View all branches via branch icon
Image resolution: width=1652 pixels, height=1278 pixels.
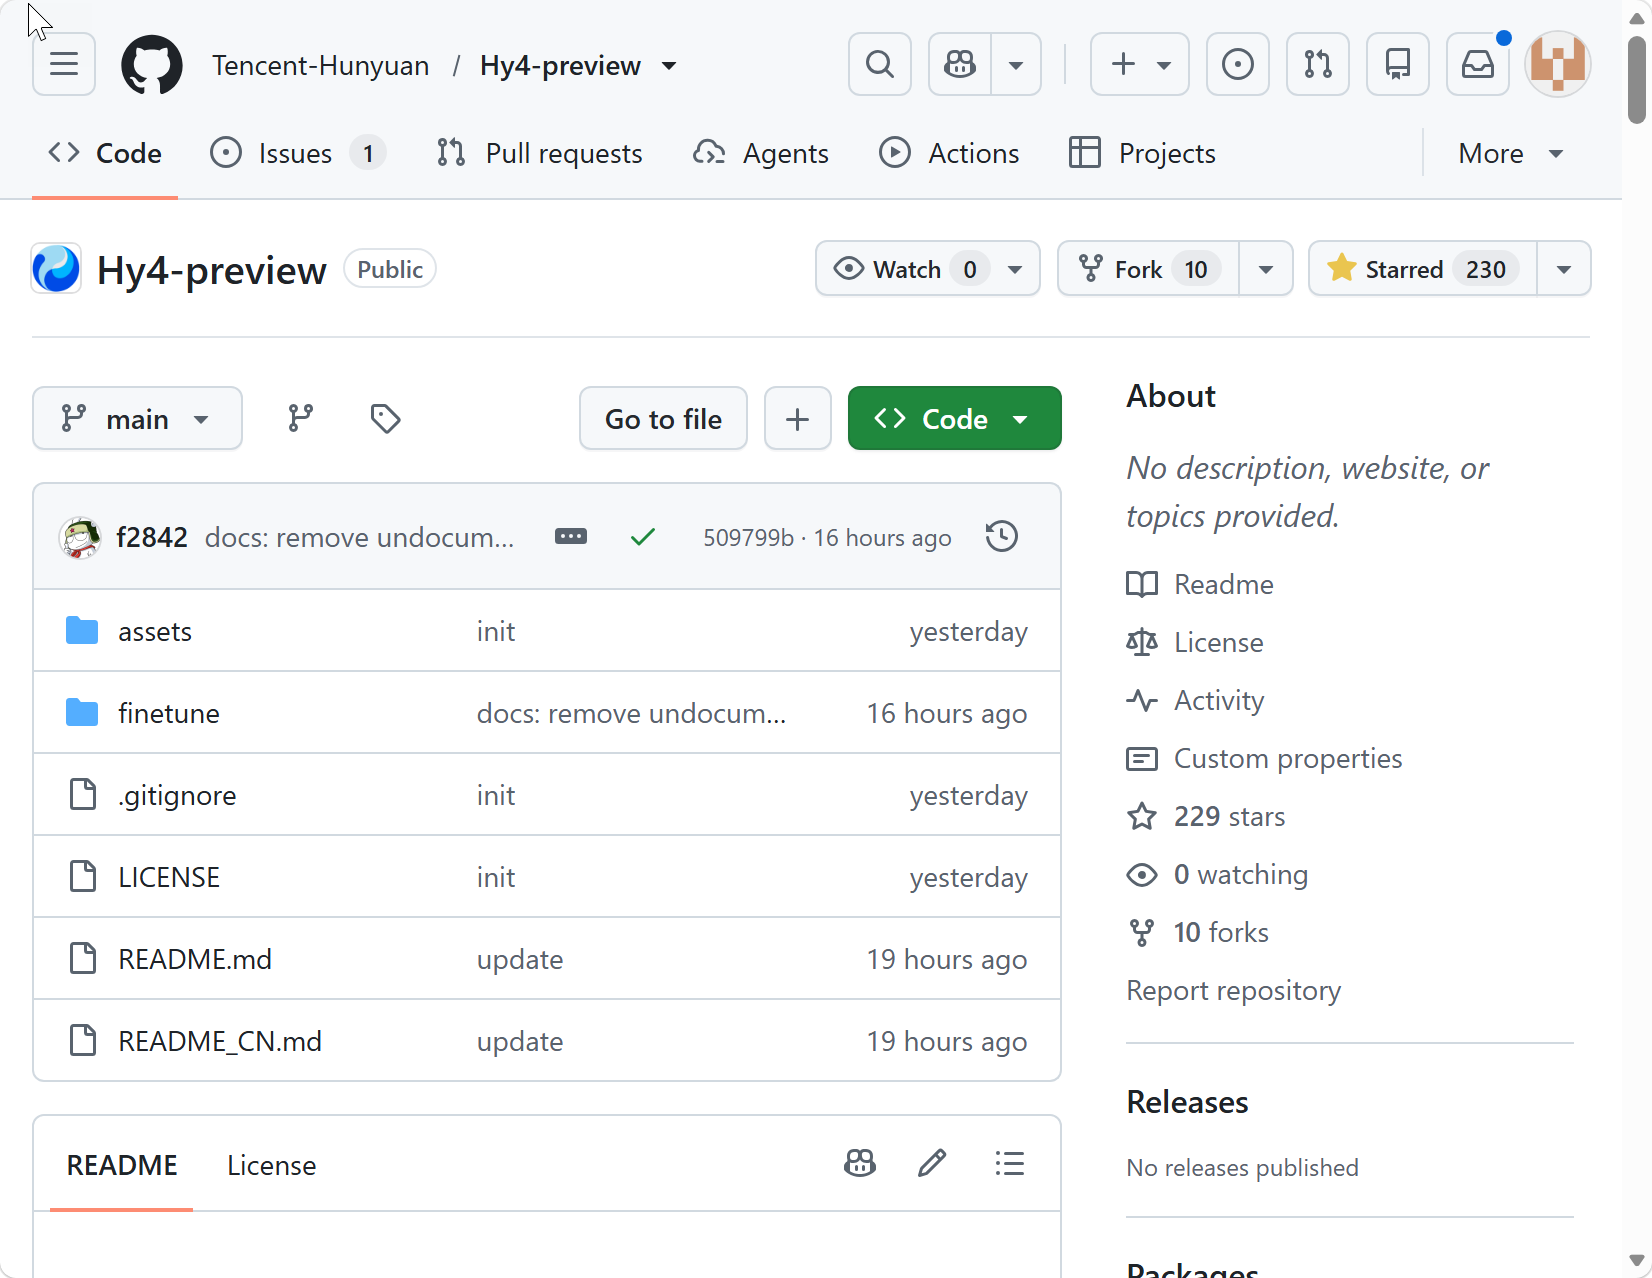pyautogui.click(x=301, y=419)
